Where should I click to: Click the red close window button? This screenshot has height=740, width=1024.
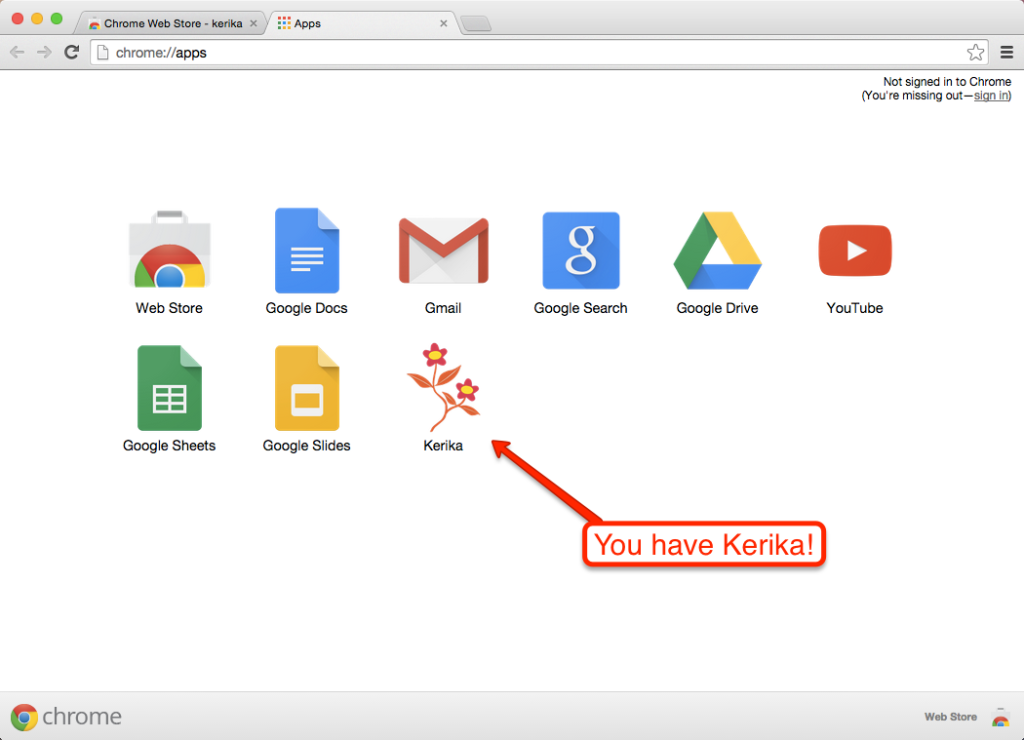(18, 19)
